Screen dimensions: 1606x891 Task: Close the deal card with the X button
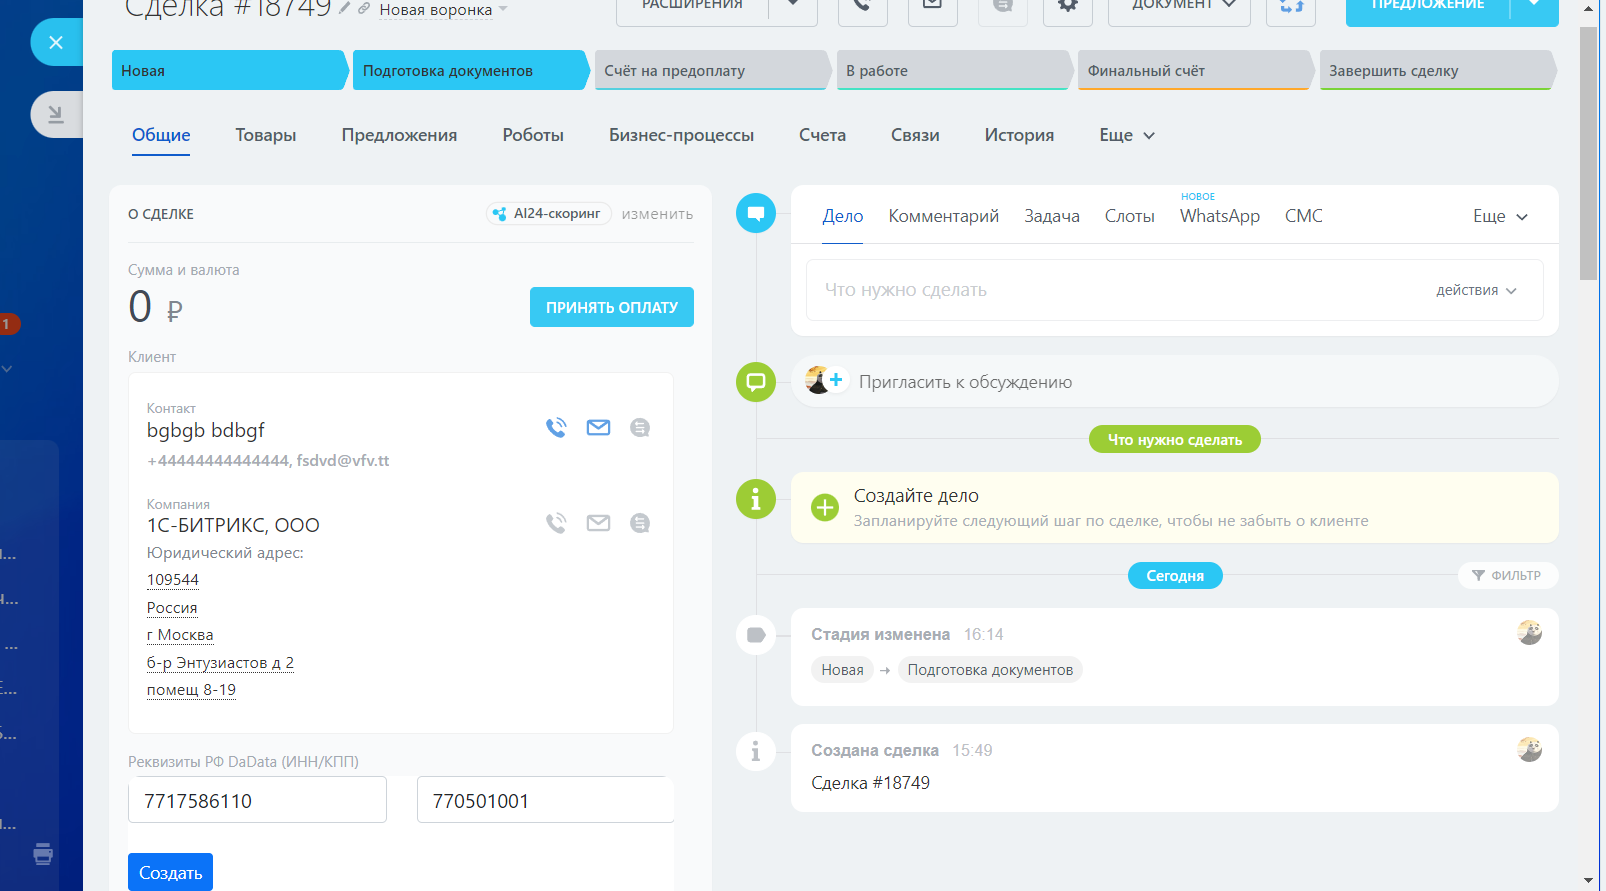click(x=56, y=43)
